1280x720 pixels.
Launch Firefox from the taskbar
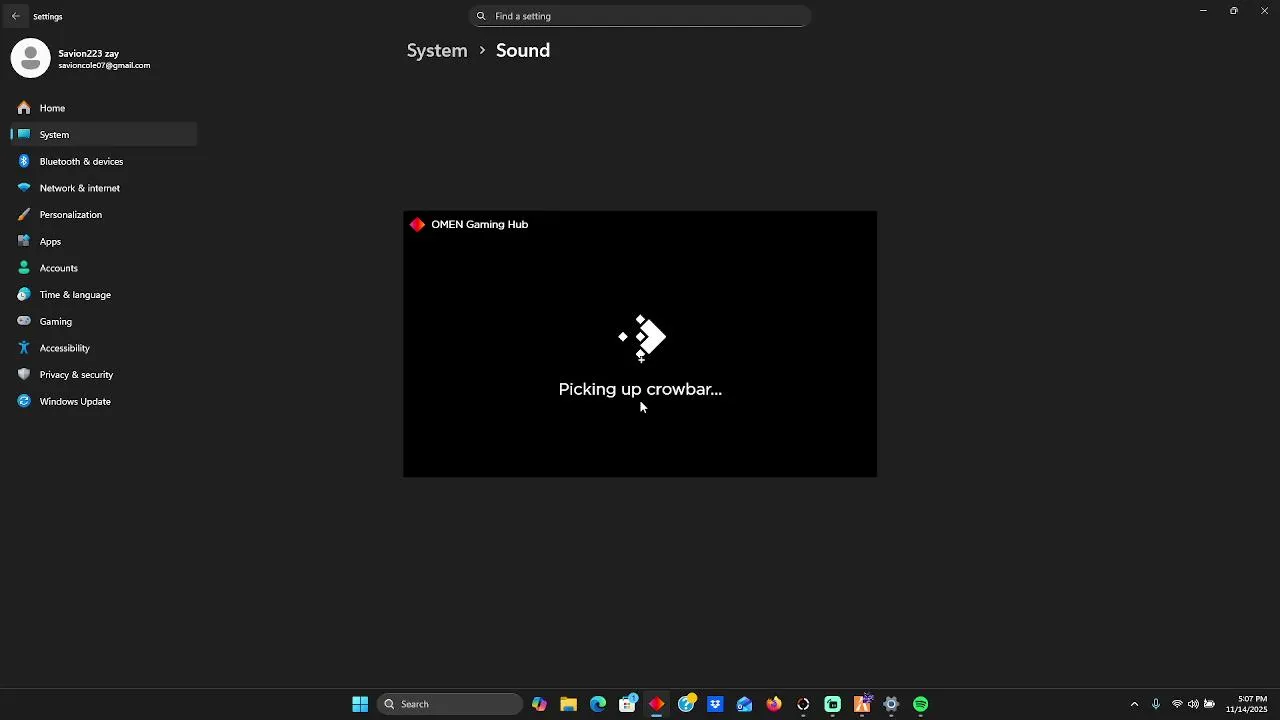click(x=774, y=704)
